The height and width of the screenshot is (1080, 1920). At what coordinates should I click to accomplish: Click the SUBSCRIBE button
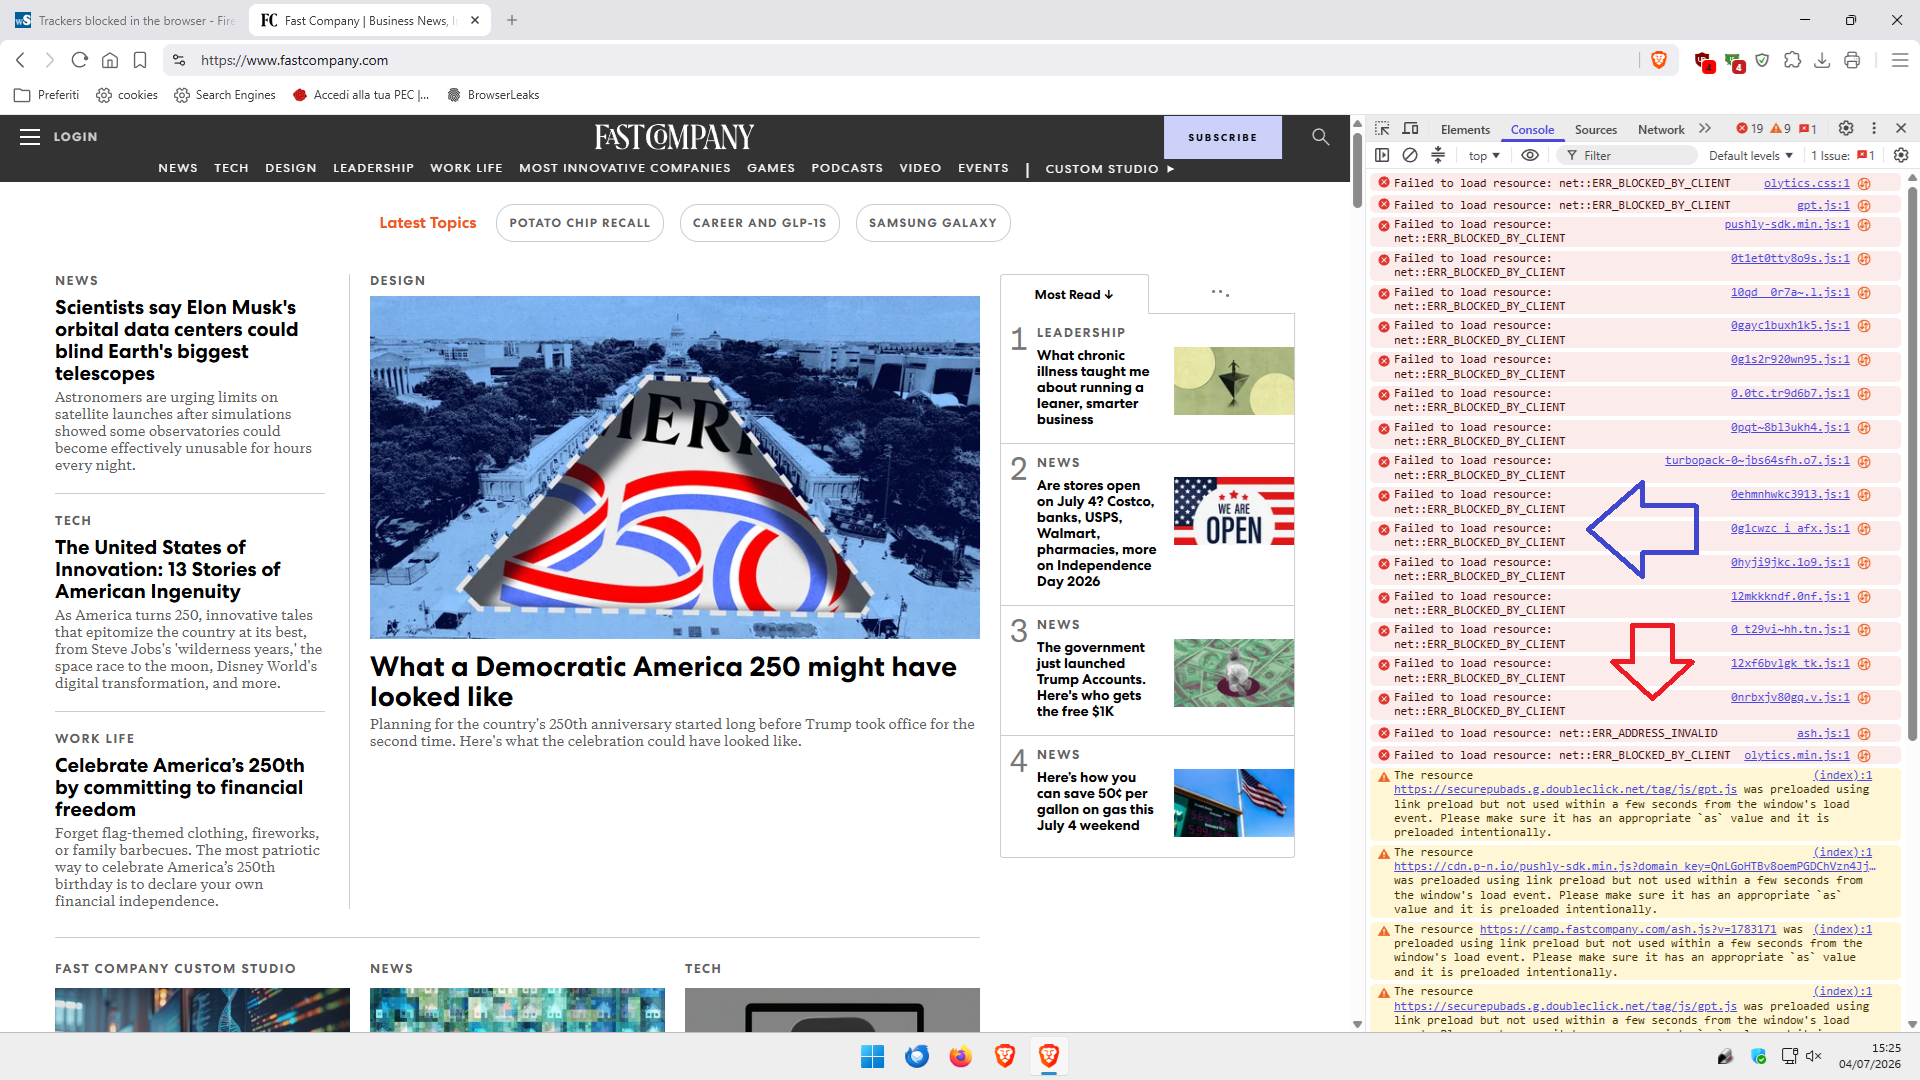[1223, 137]
